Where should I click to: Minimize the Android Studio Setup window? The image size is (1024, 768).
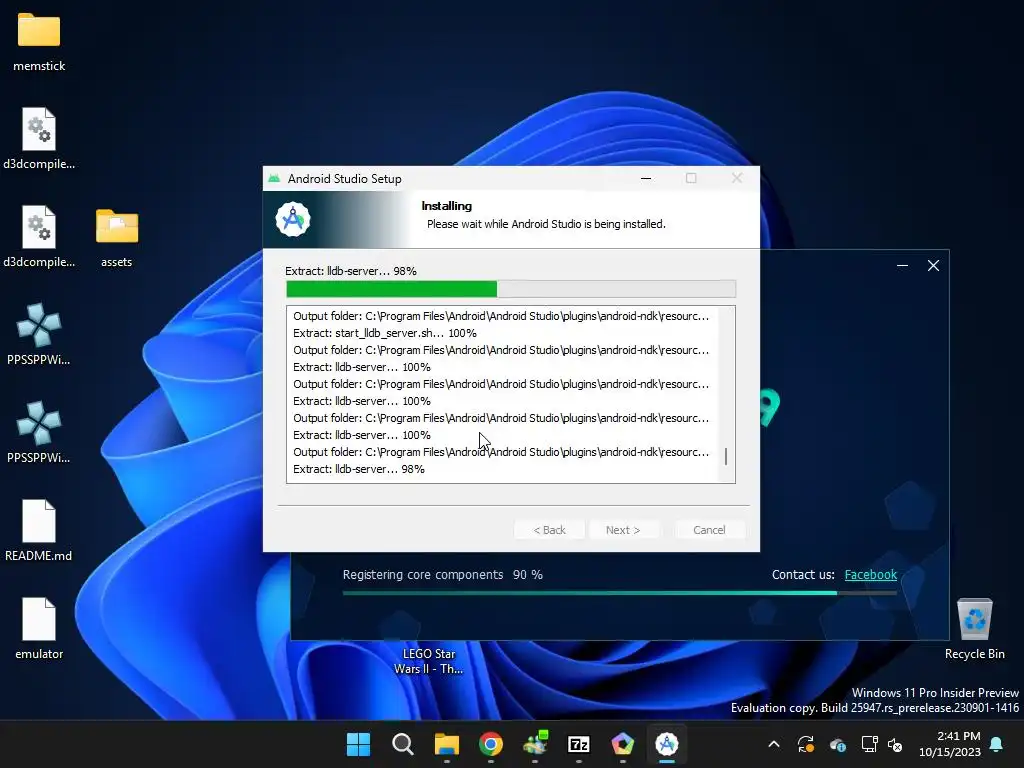[x=646, y=178]
